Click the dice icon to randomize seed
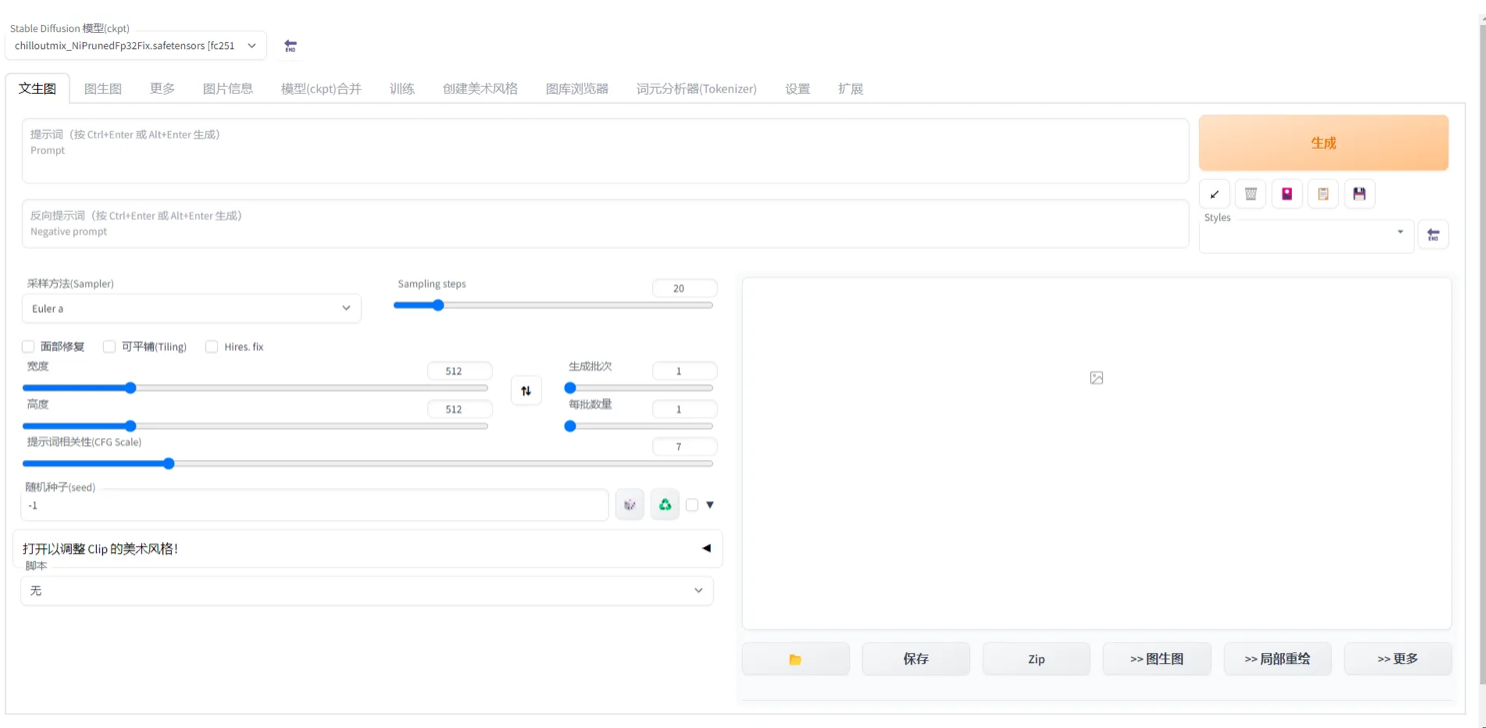Image resolution: width=1486 pixels, height=728 pixels. pyautogui.click(x=630, y=505)
